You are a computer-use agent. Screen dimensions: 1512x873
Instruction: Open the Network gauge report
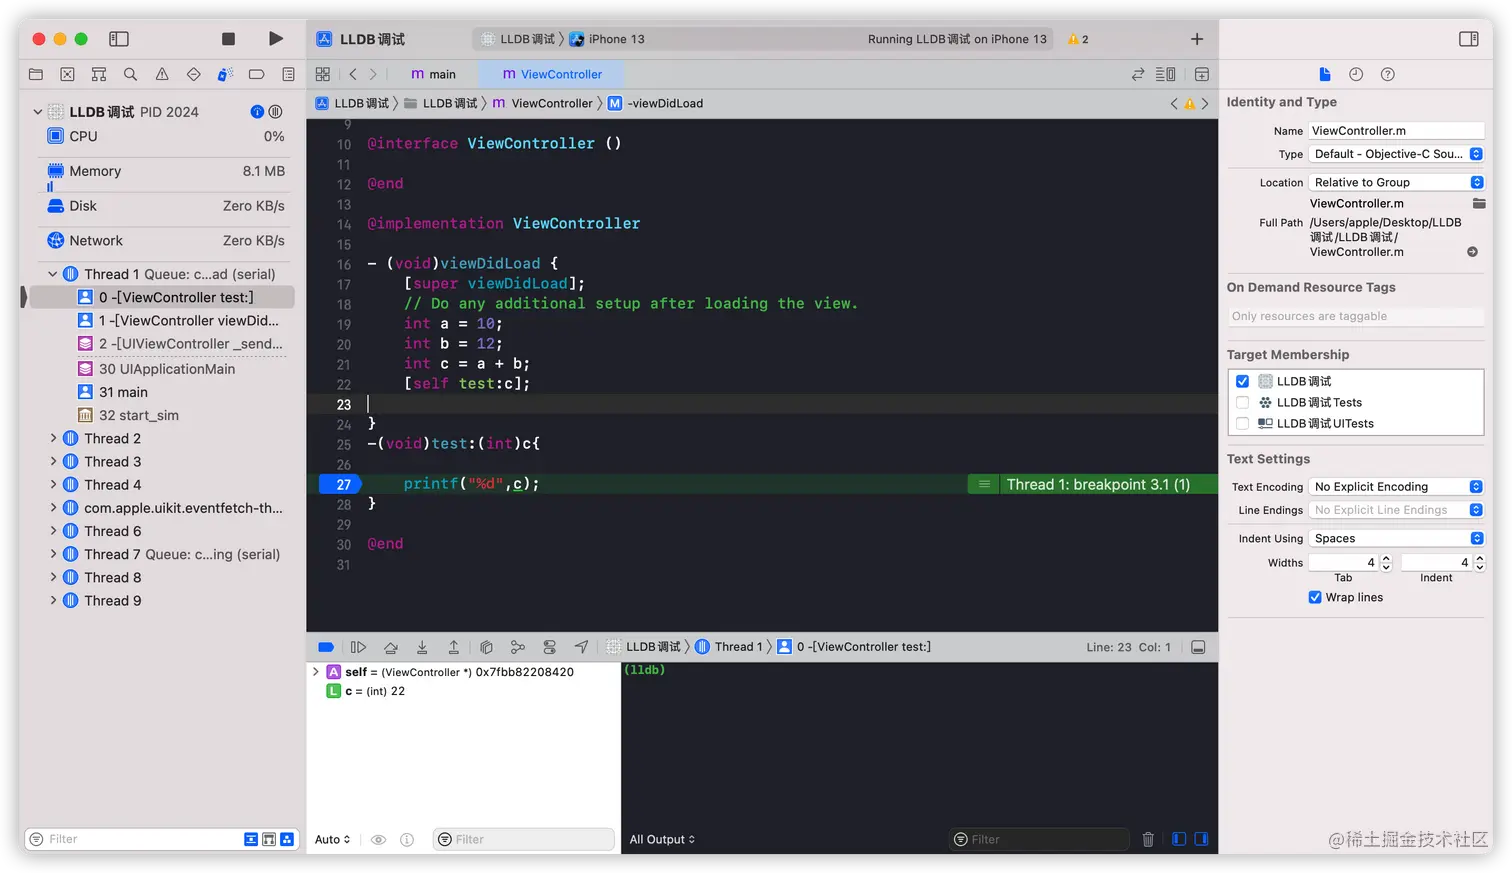[165, 241]
